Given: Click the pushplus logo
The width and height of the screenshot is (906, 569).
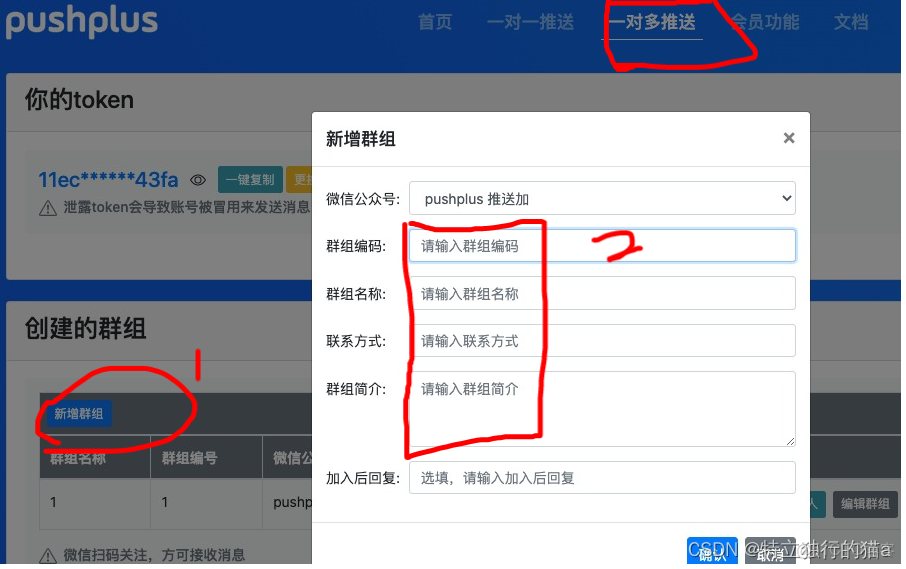Looking at the screenshot, I should coord(81,22).
